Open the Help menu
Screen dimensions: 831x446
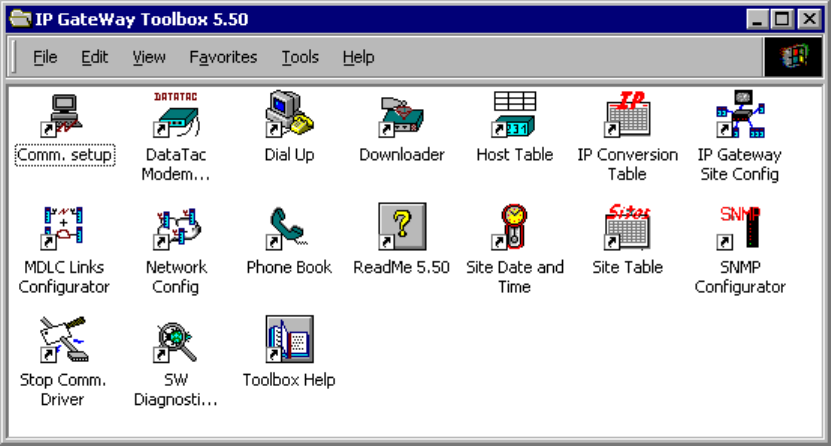[358, 57]
